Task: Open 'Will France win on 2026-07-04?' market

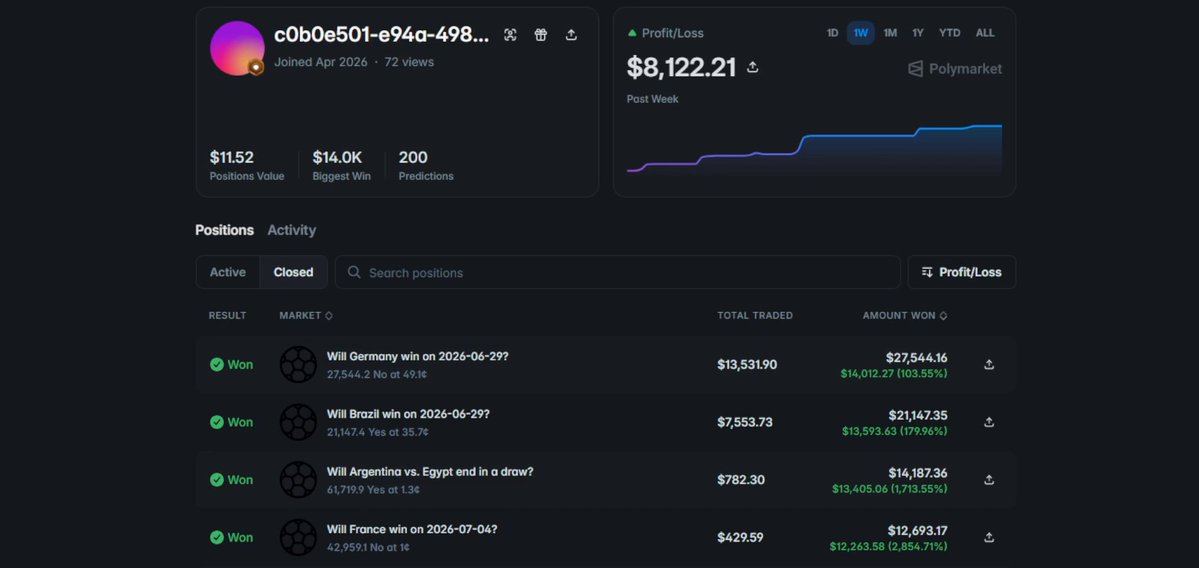Action: [x=412, y=529]
